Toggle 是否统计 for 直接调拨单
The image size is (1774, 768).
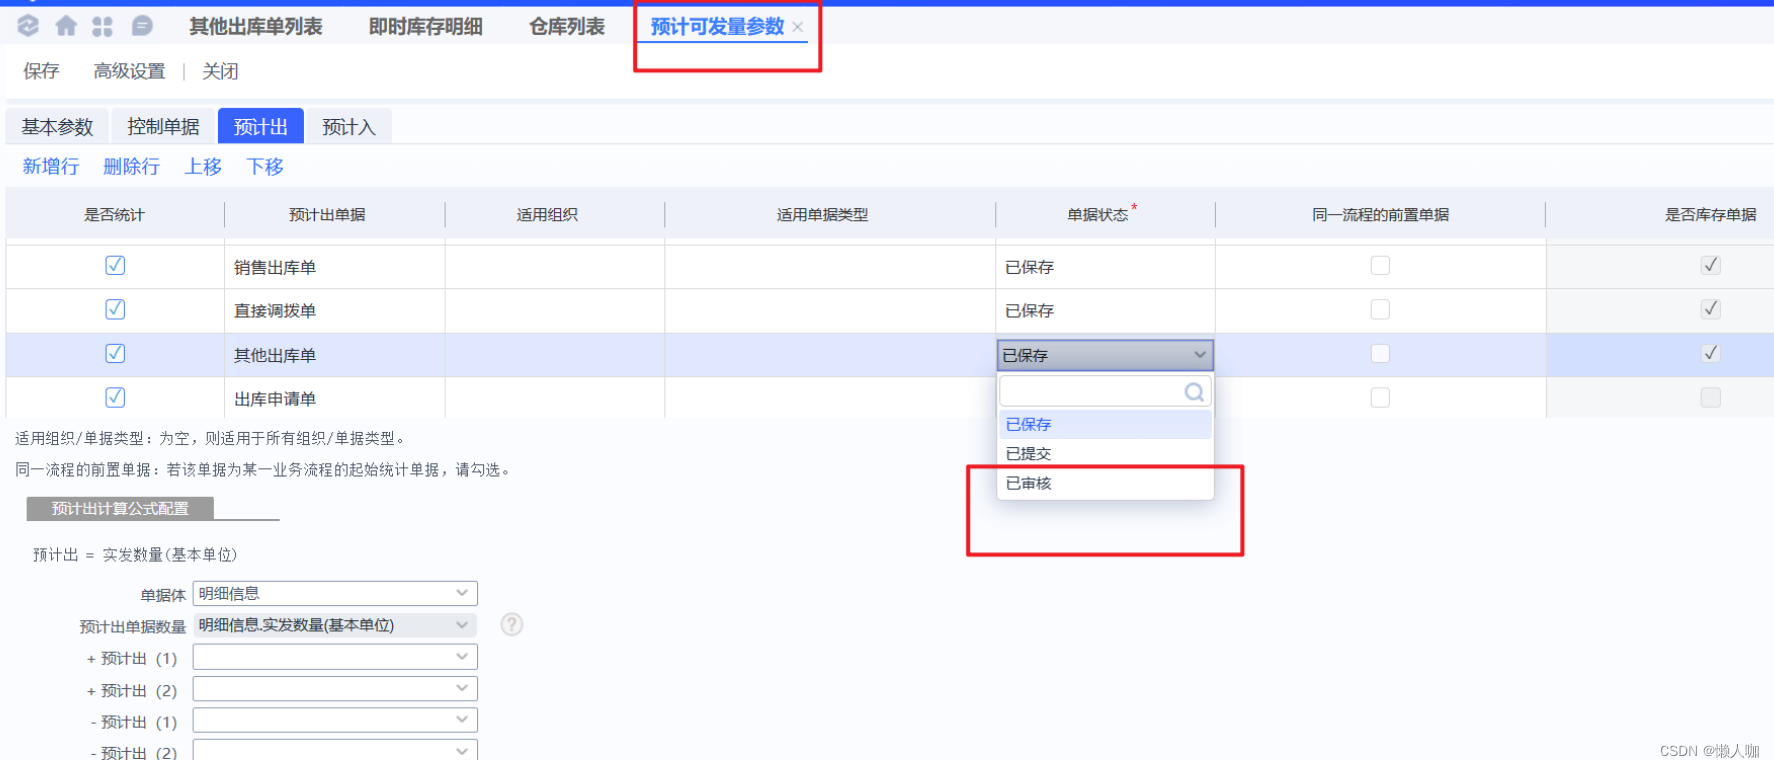coord(115,309)
